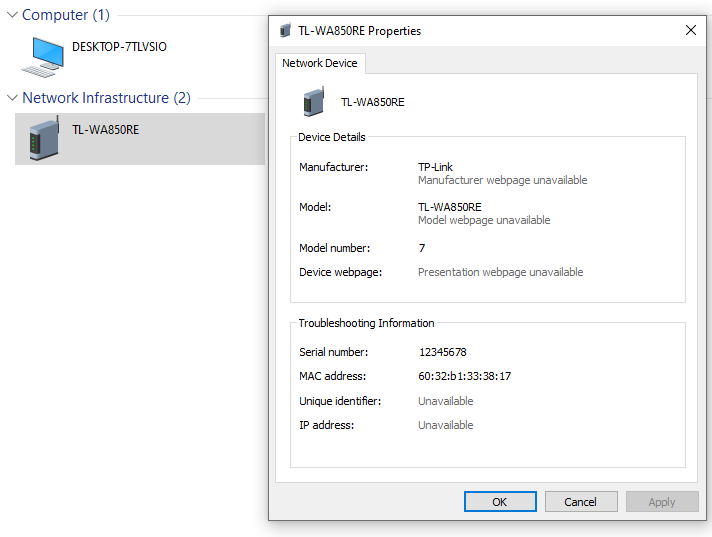
Task: Click the OK button
Action: (500, 502)
